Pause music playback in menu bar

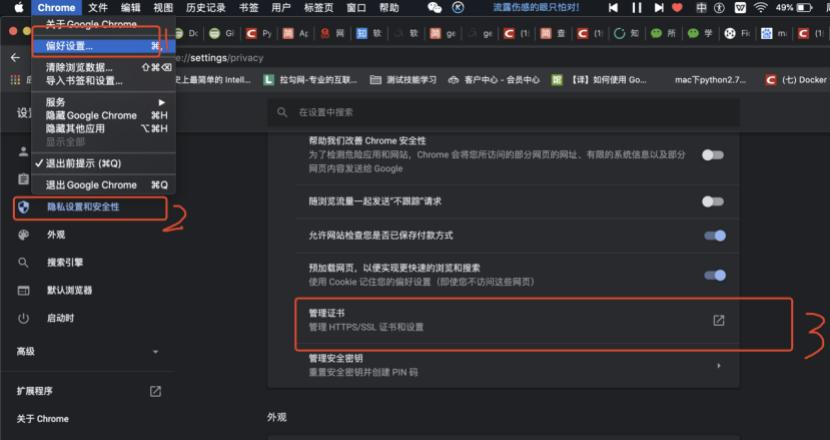coord(637,7)
